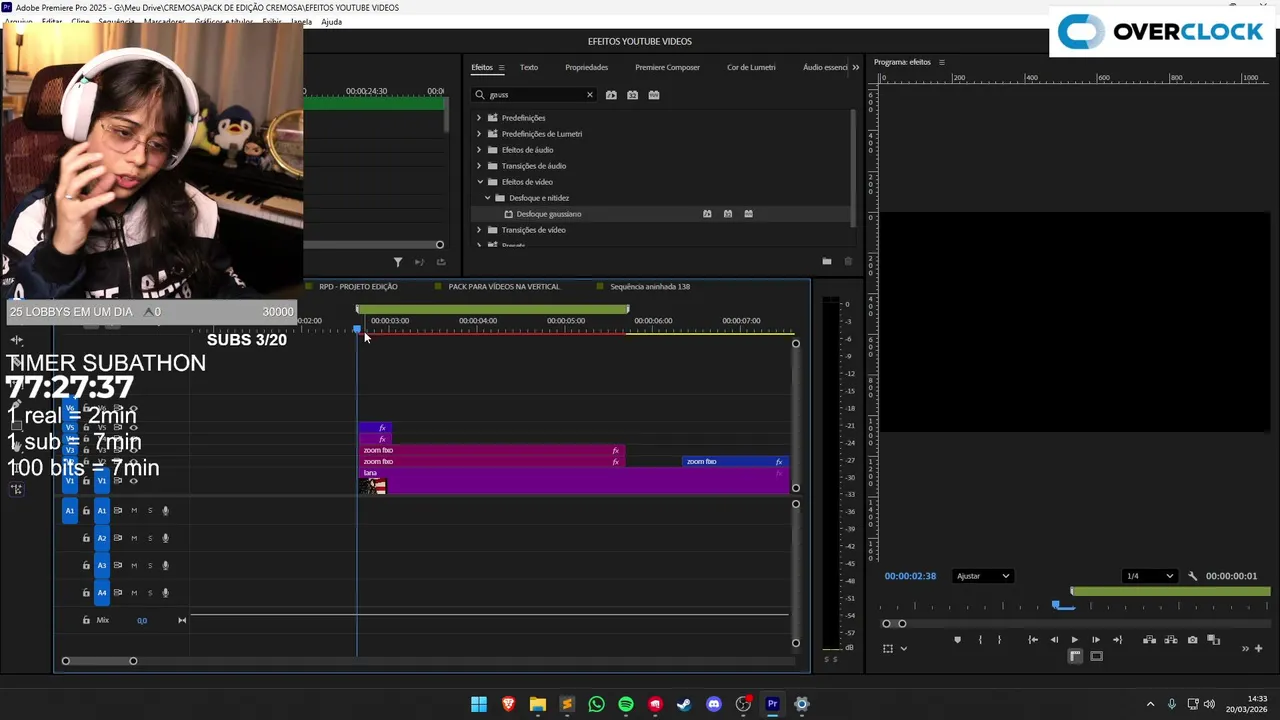Expand the Predefinições folder

tap(479, 118)
